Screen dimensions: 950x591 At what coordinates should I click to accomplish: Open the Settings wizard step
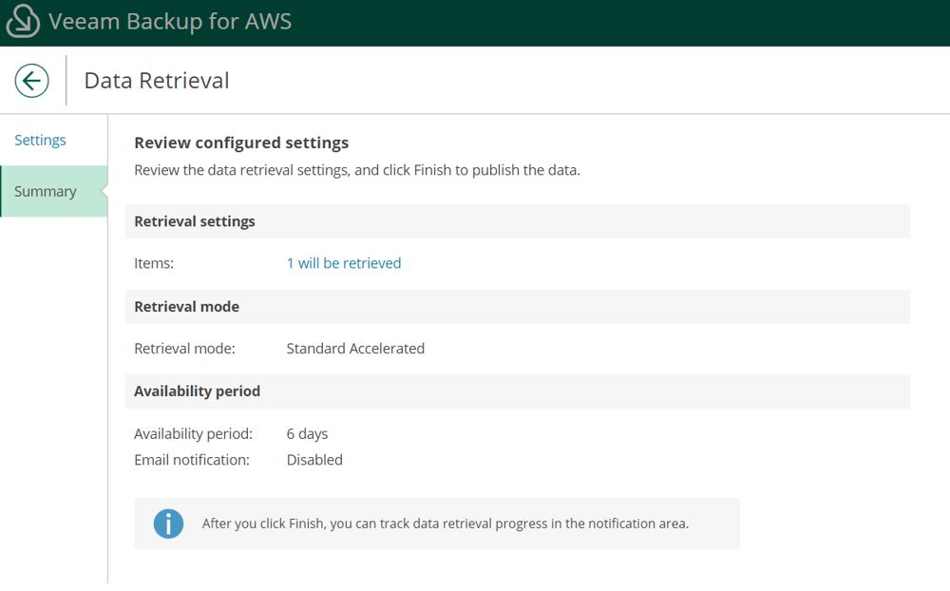click(x=40, y=140)
